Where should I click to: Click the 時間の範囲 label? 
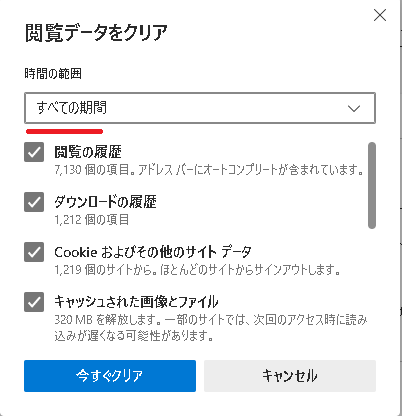point(53,73)
